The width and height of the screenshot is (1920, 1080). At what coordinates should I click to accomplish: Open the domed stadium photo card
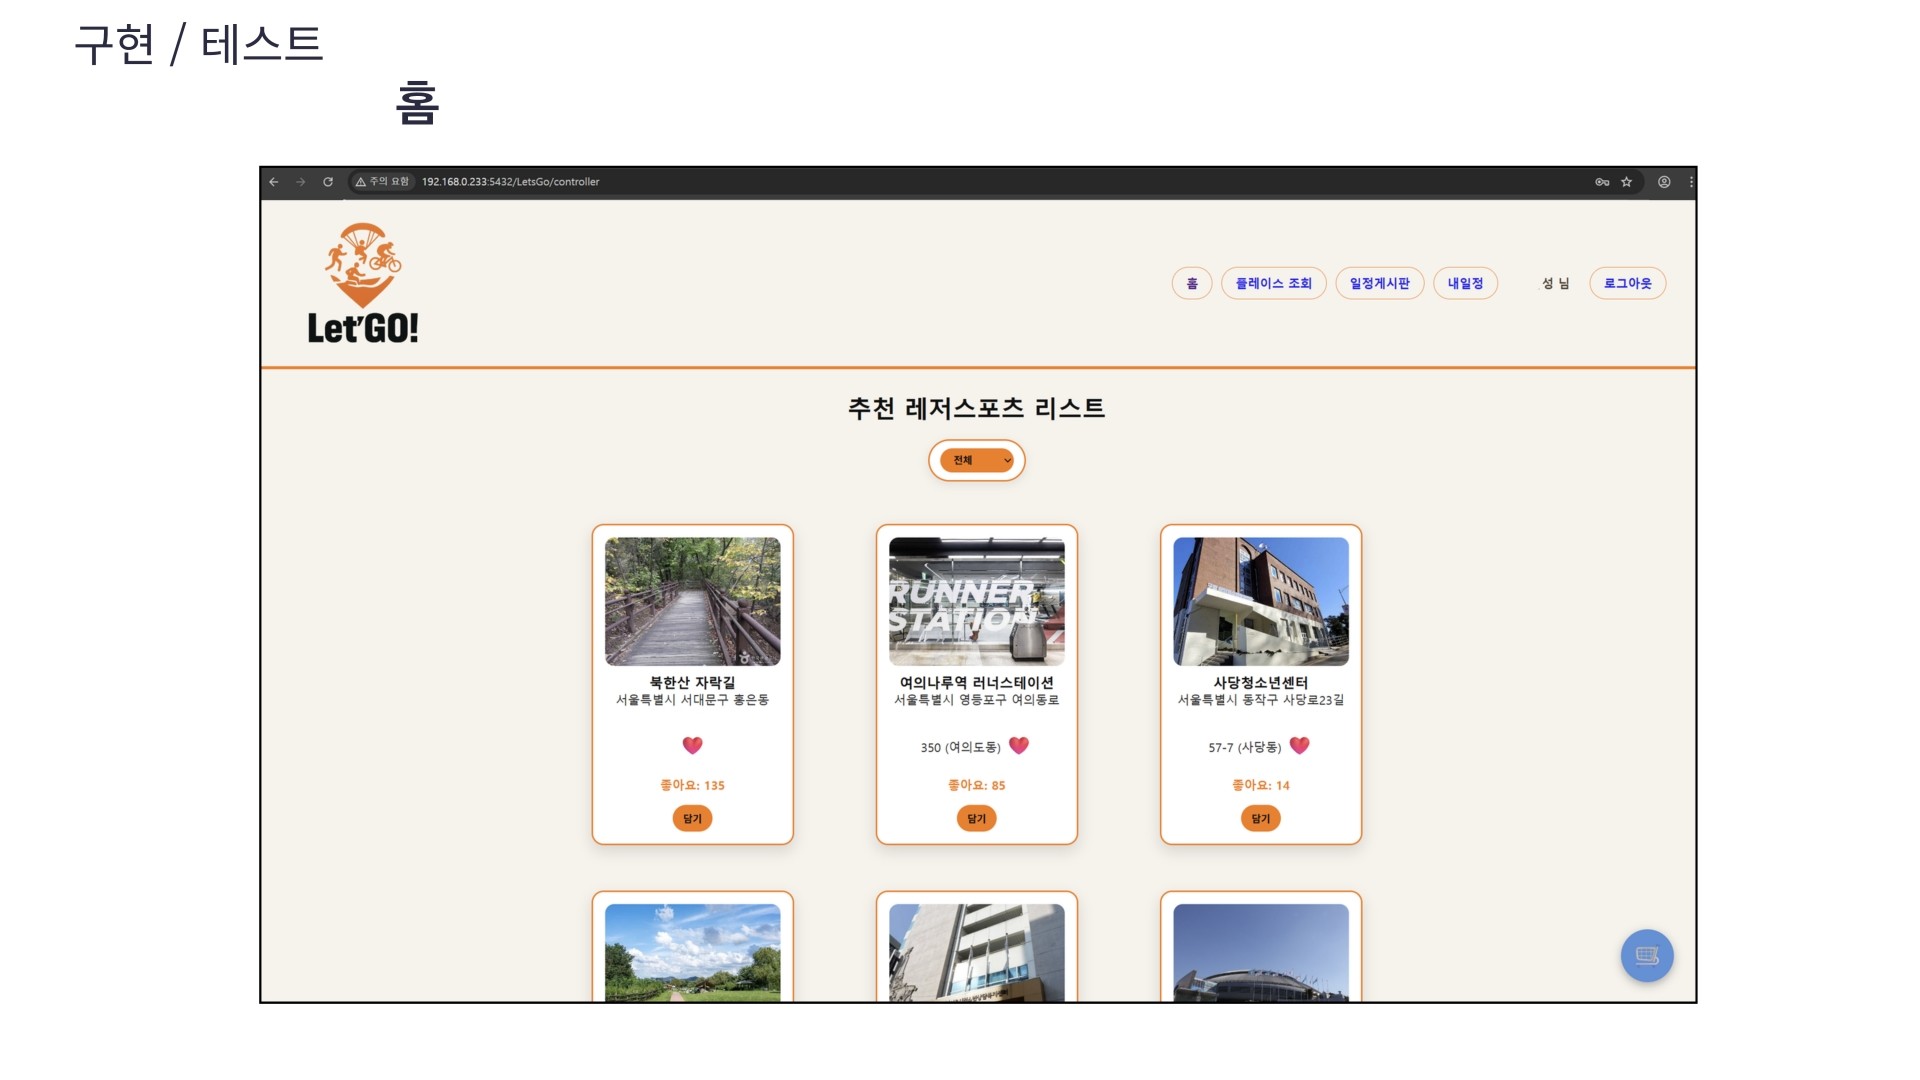1261,952
